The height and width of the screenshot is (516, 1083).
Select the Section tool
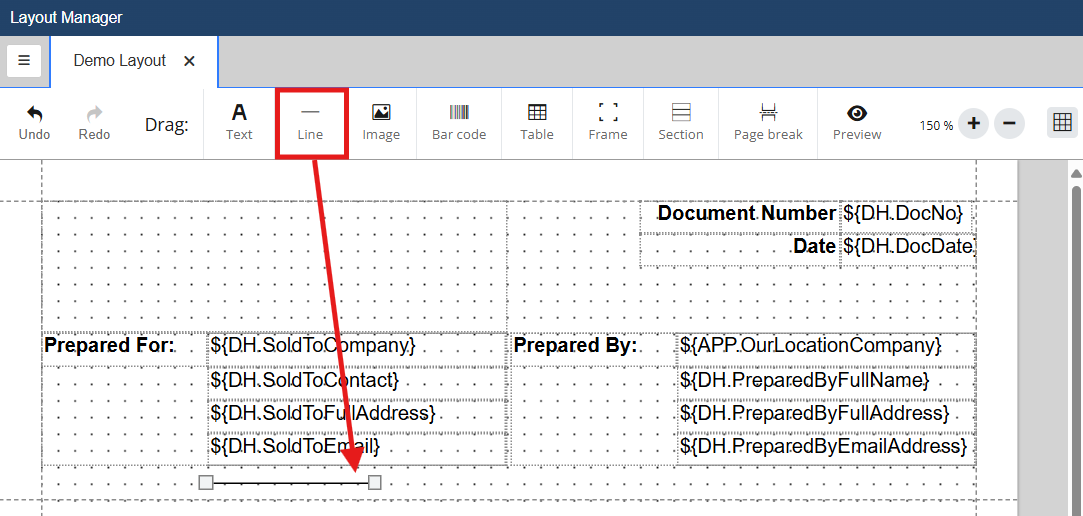tap(681, 122)
